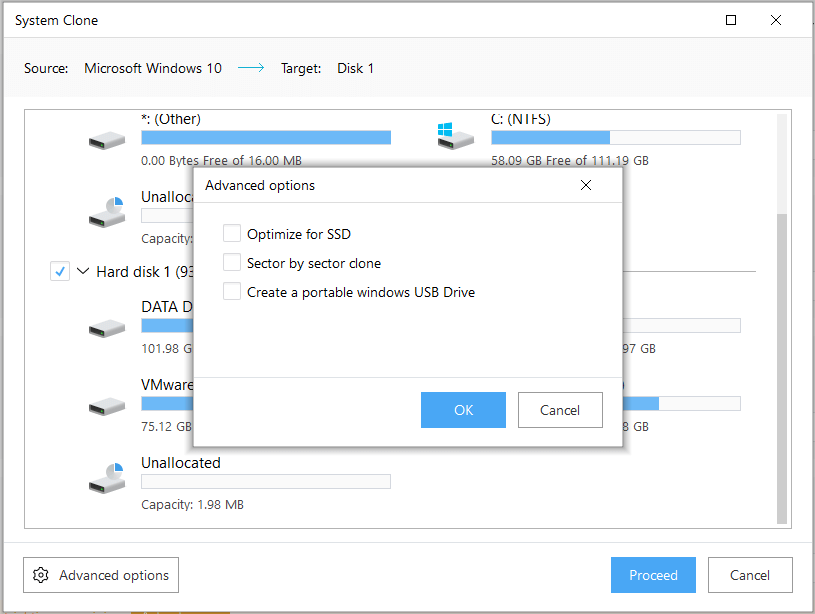Check Create a portable windows USB Drive
The image size is (815, 614).
pyautogui.click(x=232, y=292)
